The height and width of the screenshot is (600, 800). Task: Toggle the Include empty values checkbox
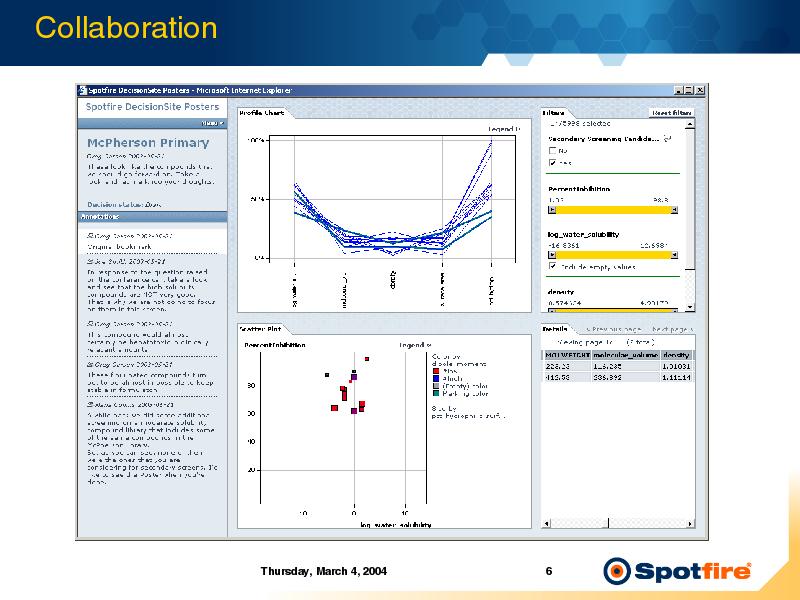(x=552, y=266)
